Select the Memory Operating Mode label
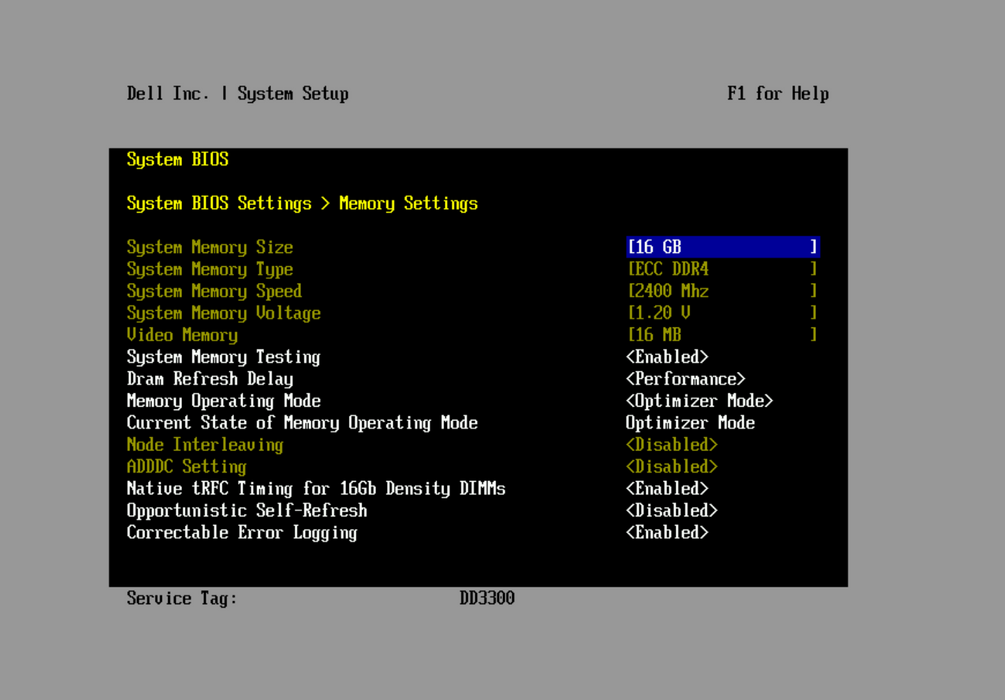 [x=223, y=401]
